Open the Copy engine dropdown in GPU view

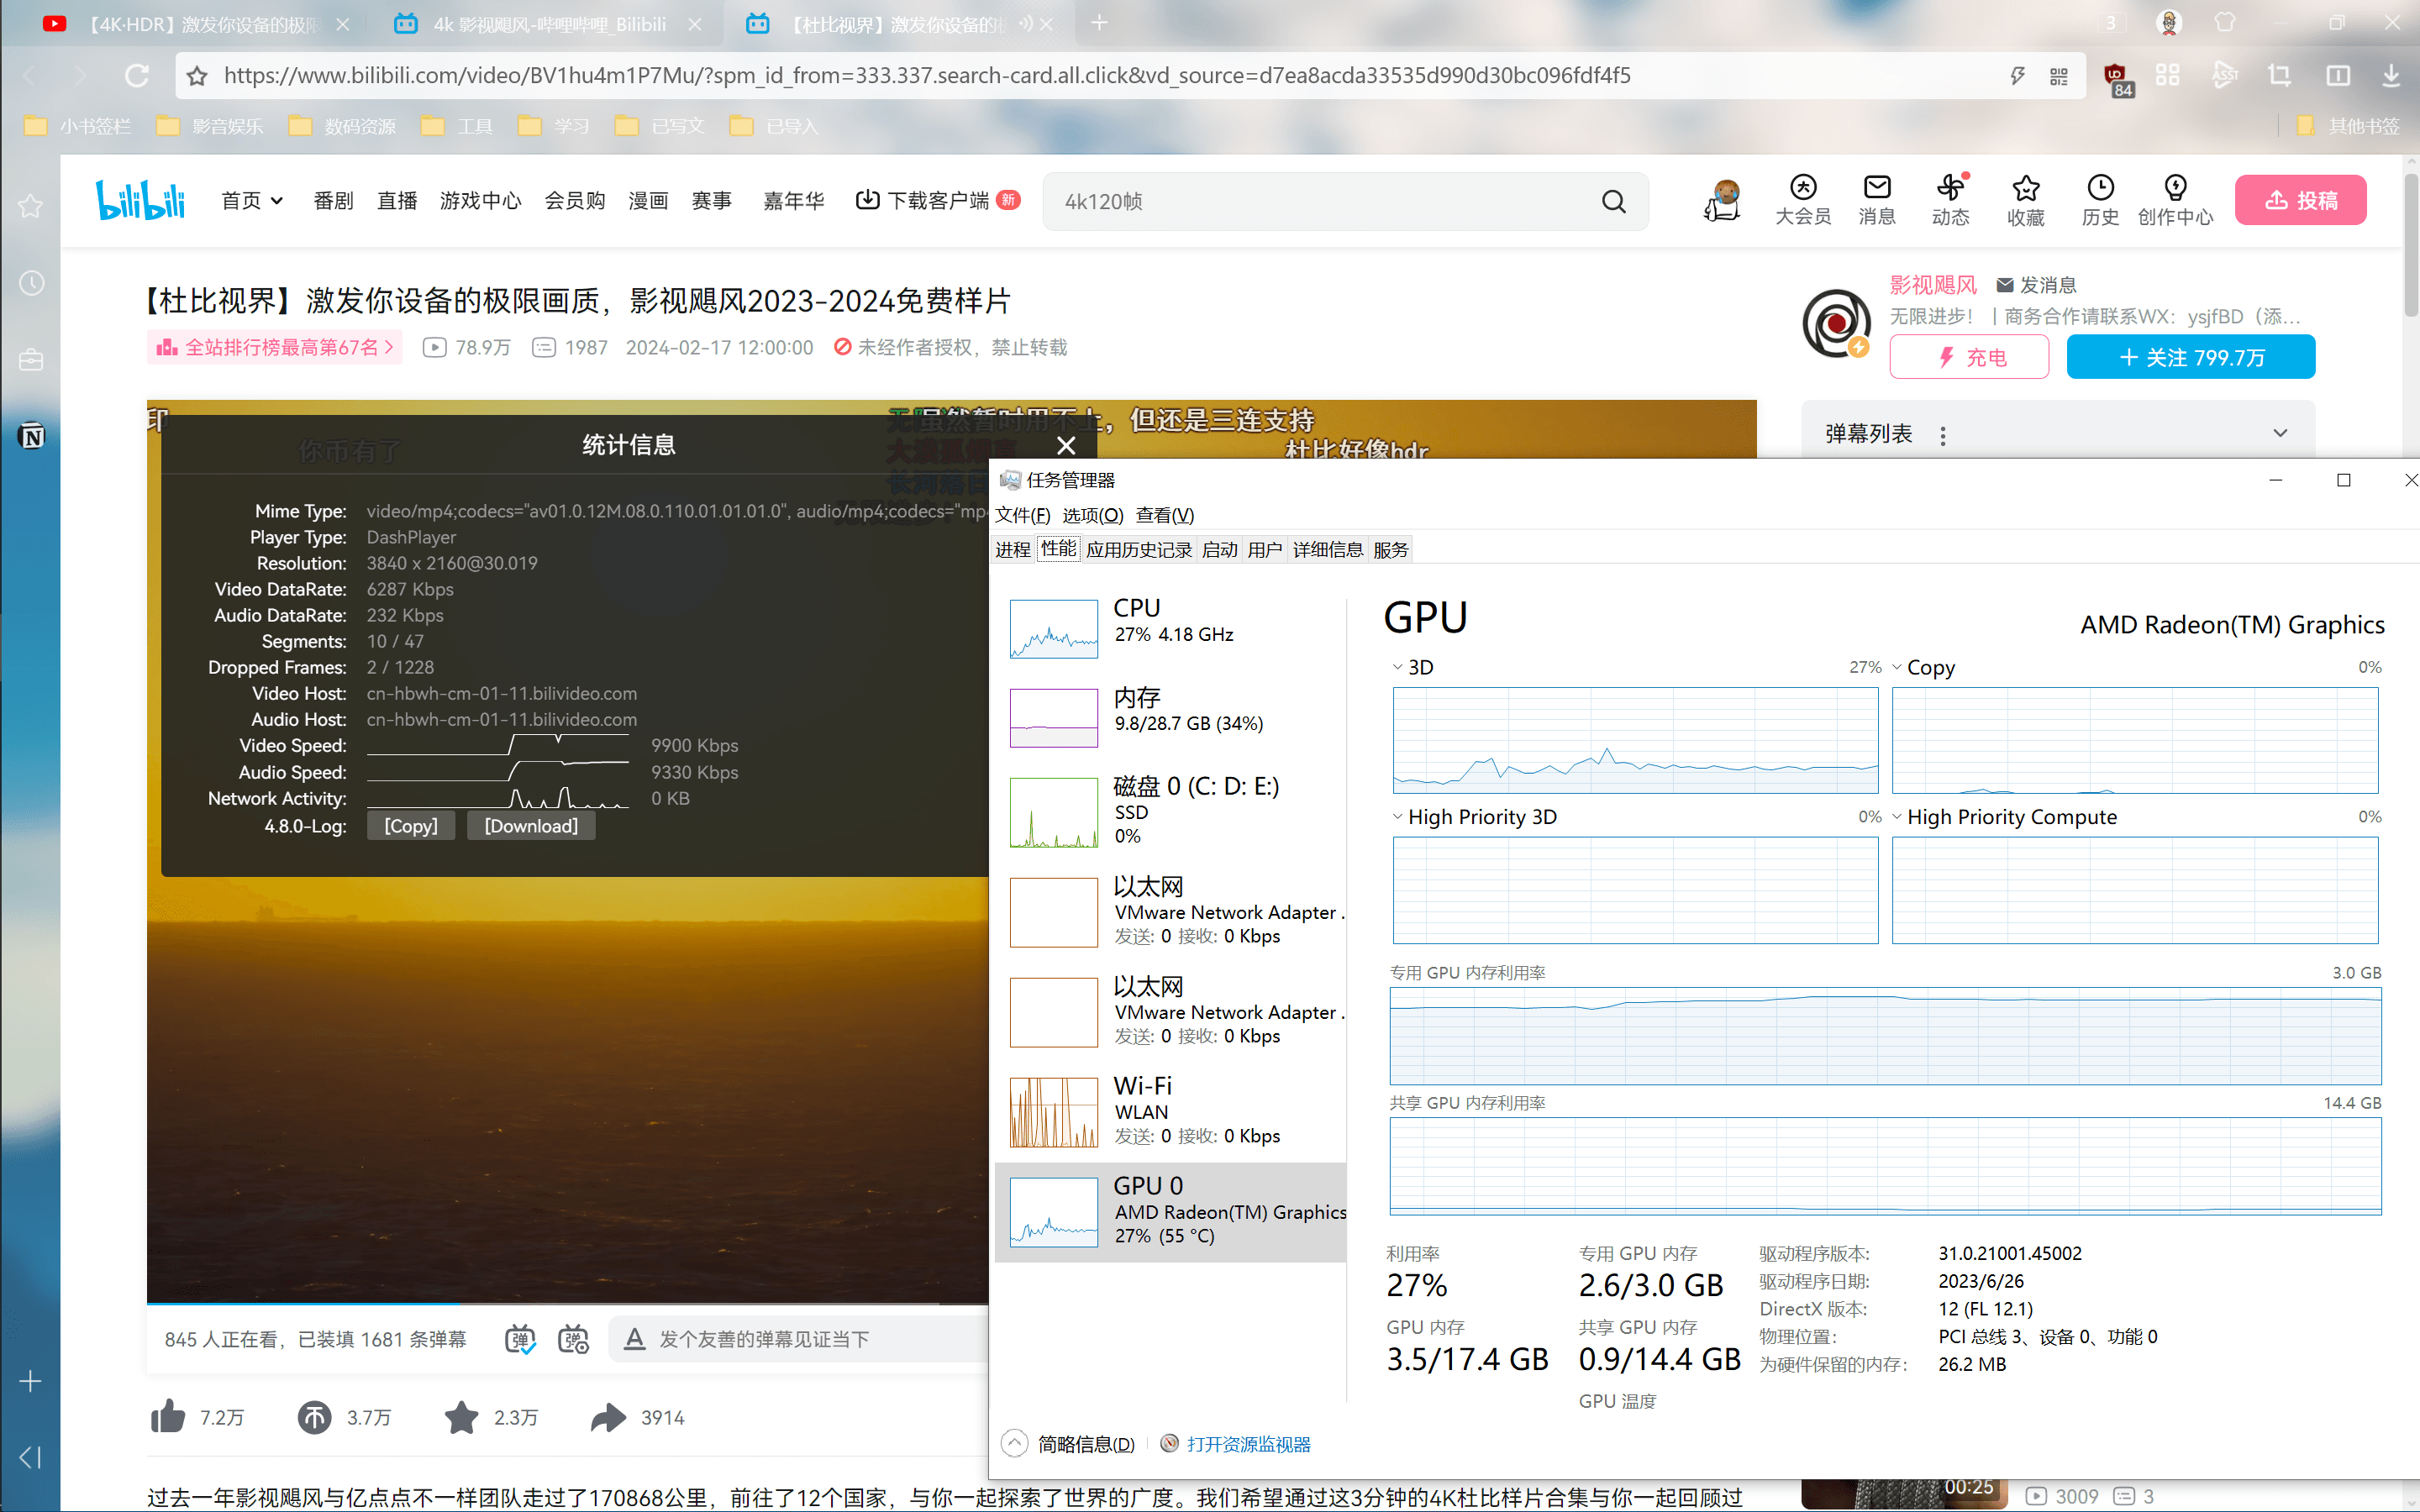(1897, 667)
